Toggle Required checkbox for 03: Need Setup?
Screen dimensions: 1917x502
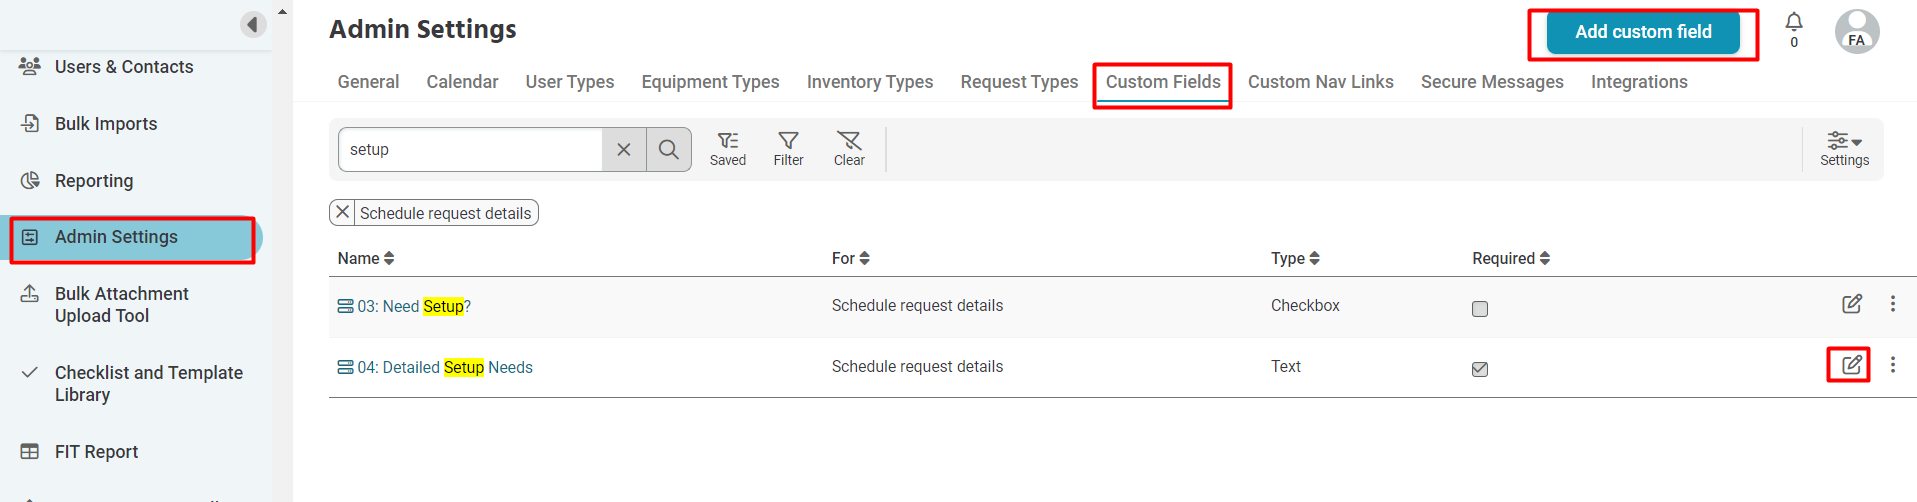pos(1480,309)
